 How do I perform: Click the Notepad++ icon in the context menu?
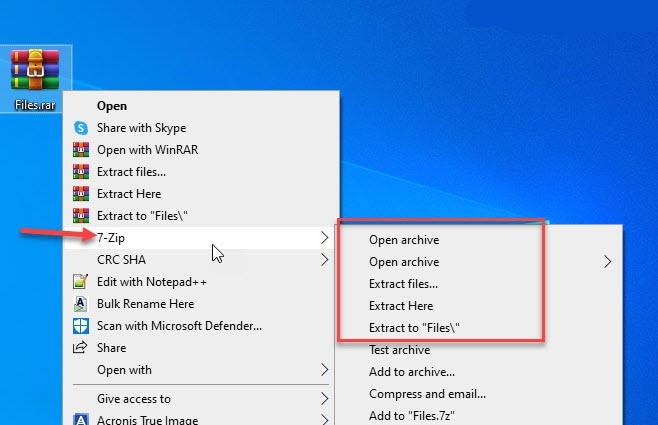pyautogui.click(x=81, y=282)
